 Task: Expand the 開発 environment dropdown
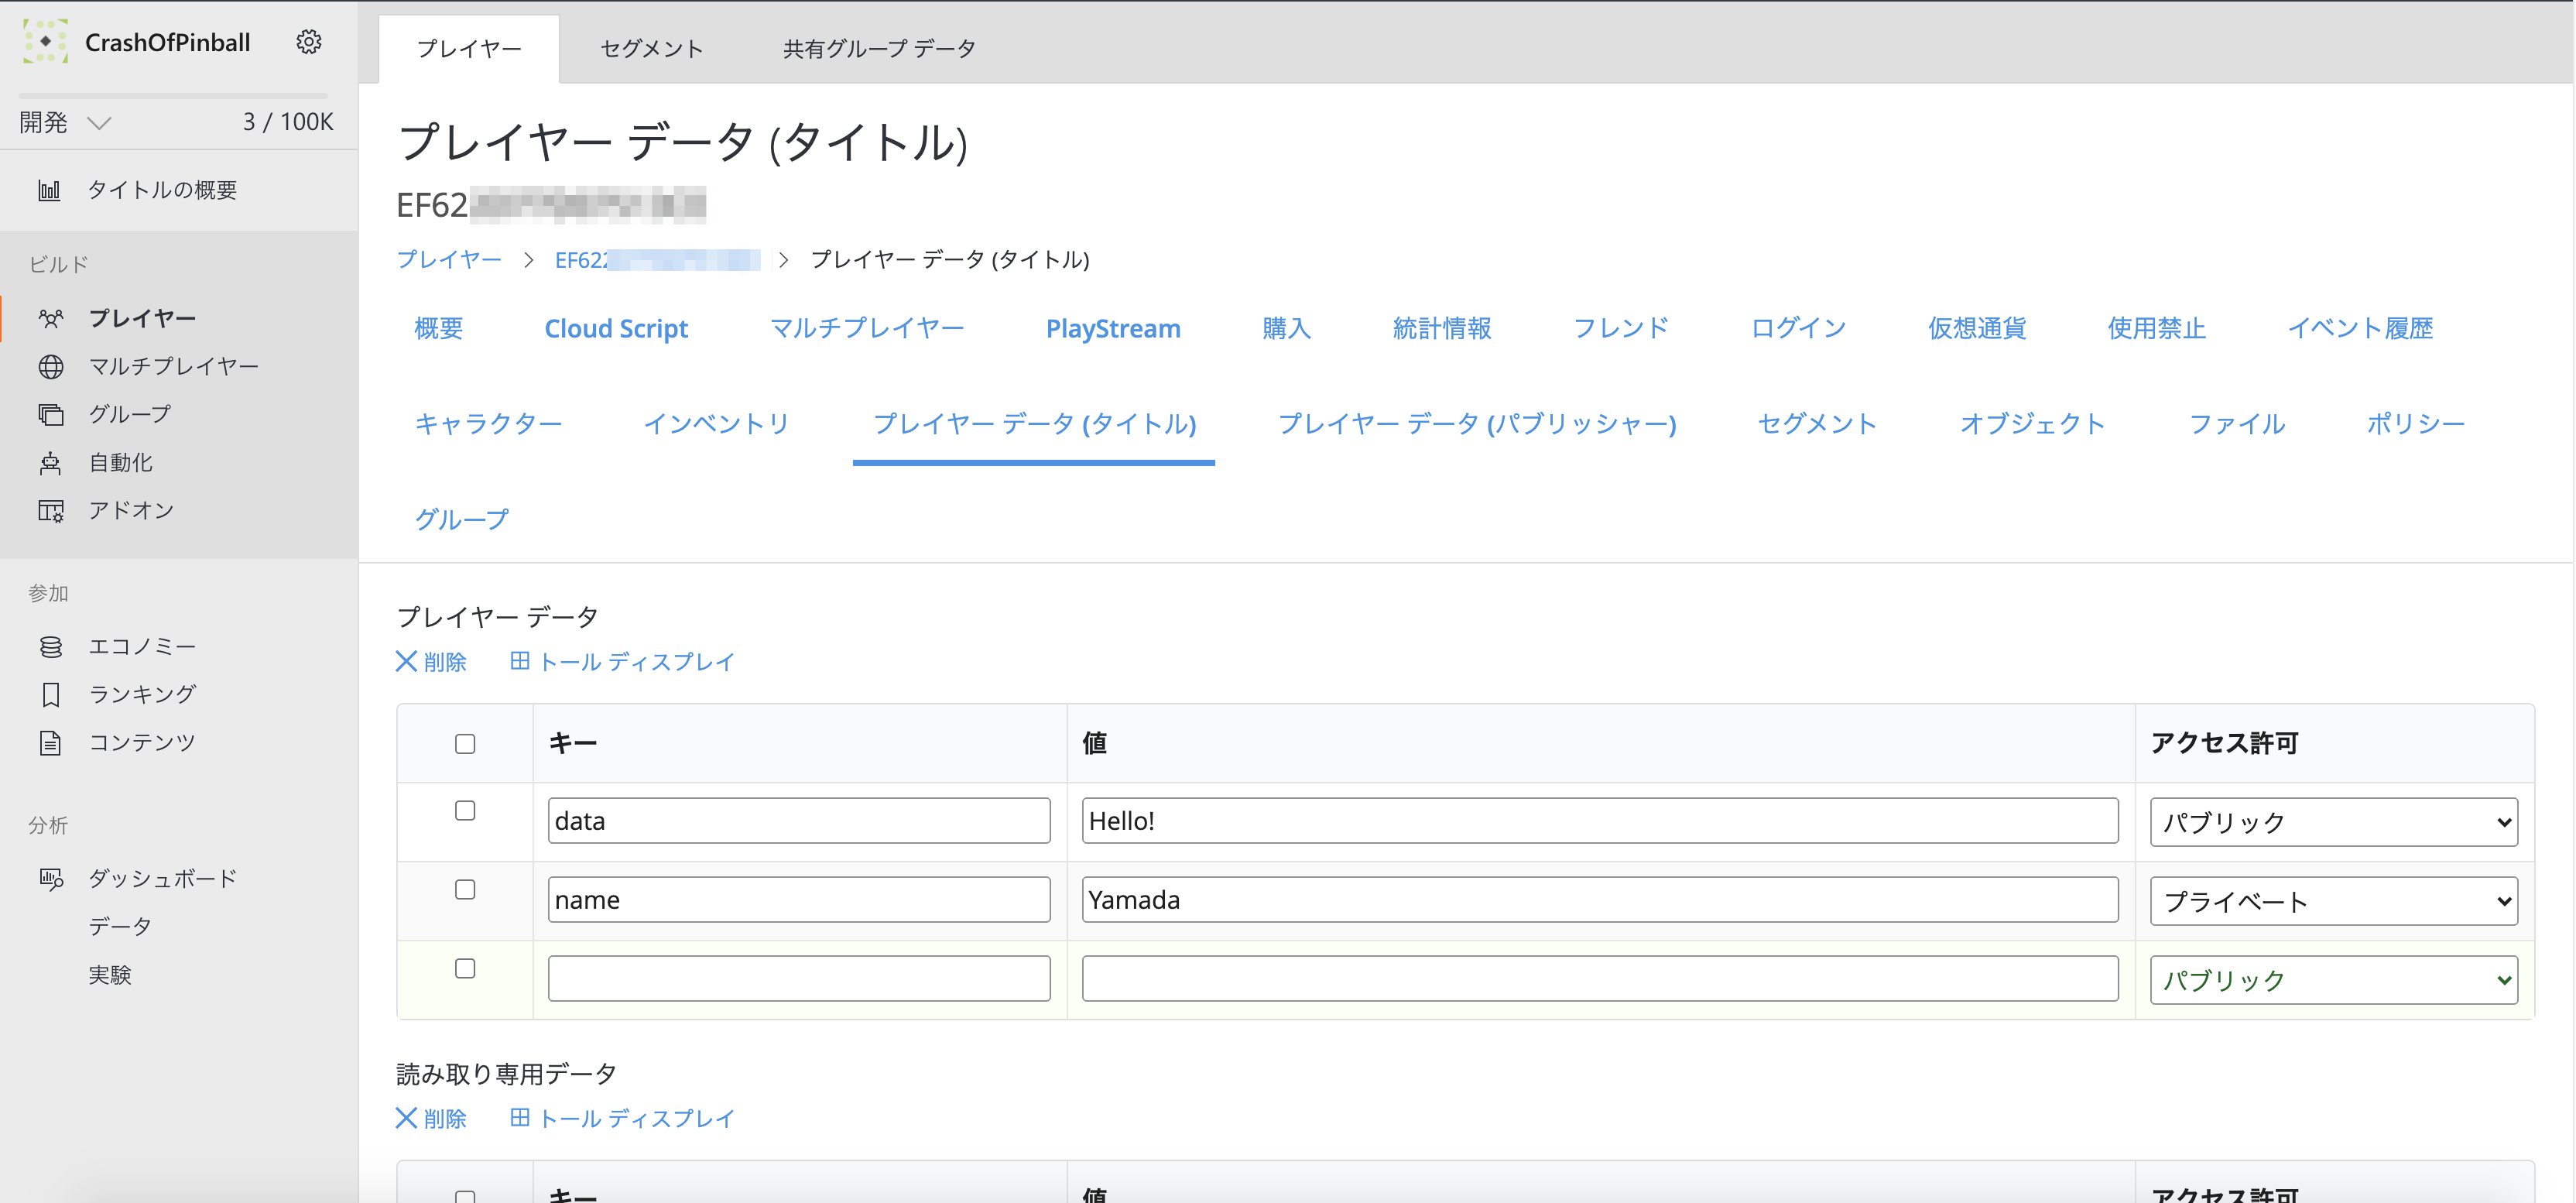click(x=99, y=122)
